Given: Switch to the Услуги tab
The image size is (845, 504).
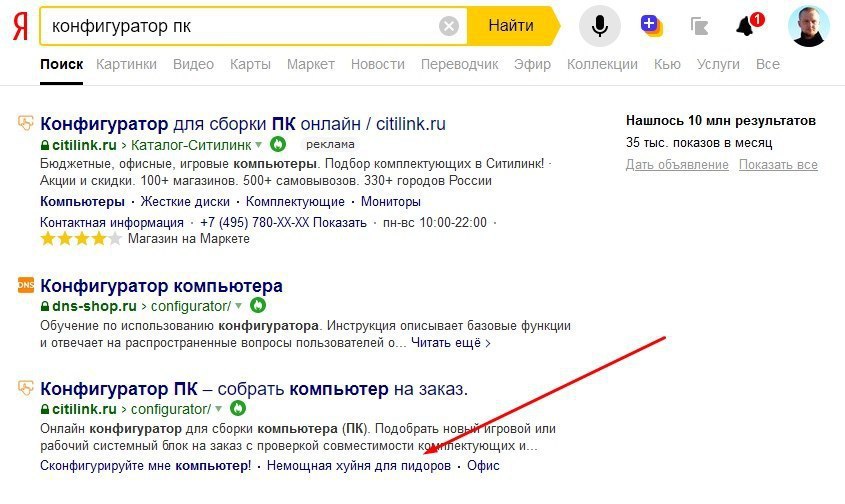Looking at the screenshot, I should pyautogui.click(x=718, y=64).
